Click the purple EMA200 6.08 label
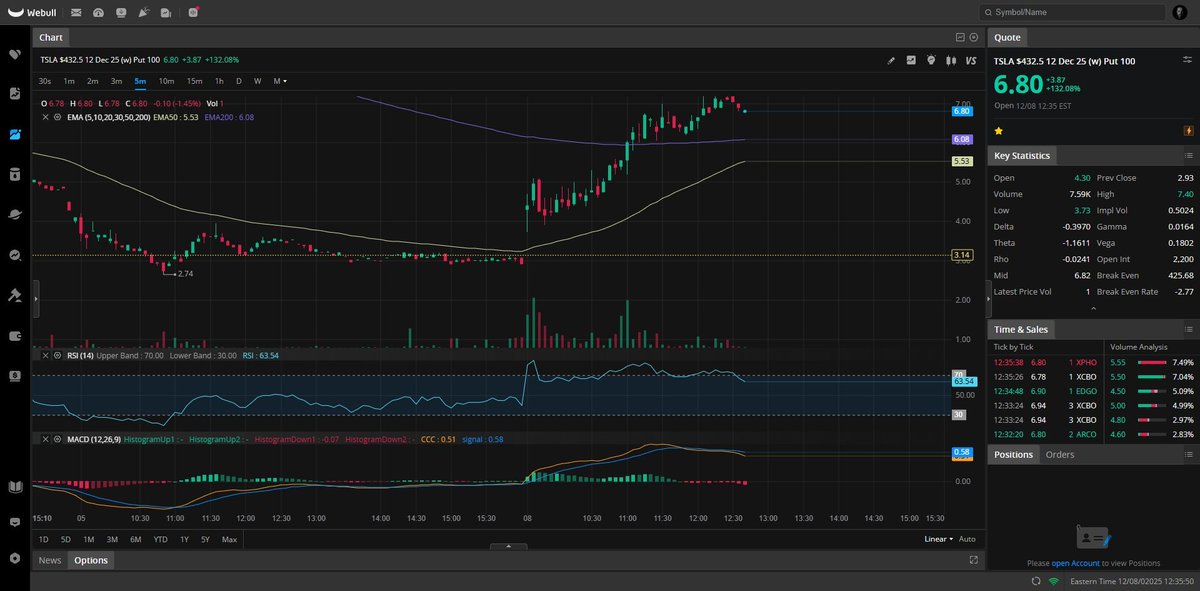The width and height of the screenshot is (1200, 591). click(x=962, y=139)
